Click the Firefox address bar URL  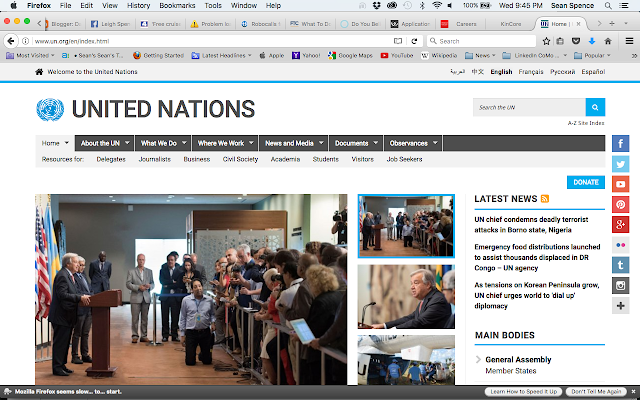point(210,41)
